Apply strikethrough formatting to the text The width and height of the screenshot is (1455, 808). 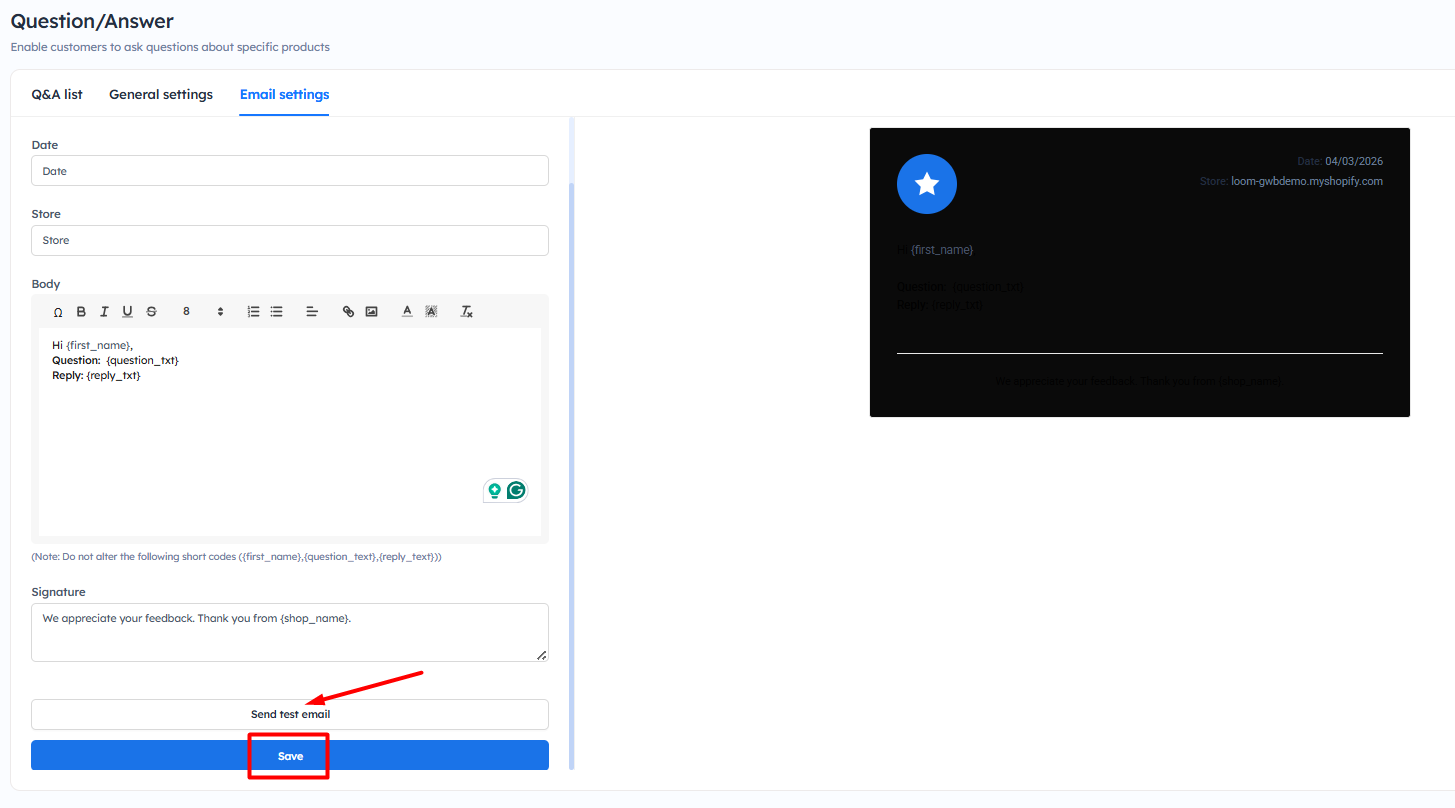click(x=151, y=312)
